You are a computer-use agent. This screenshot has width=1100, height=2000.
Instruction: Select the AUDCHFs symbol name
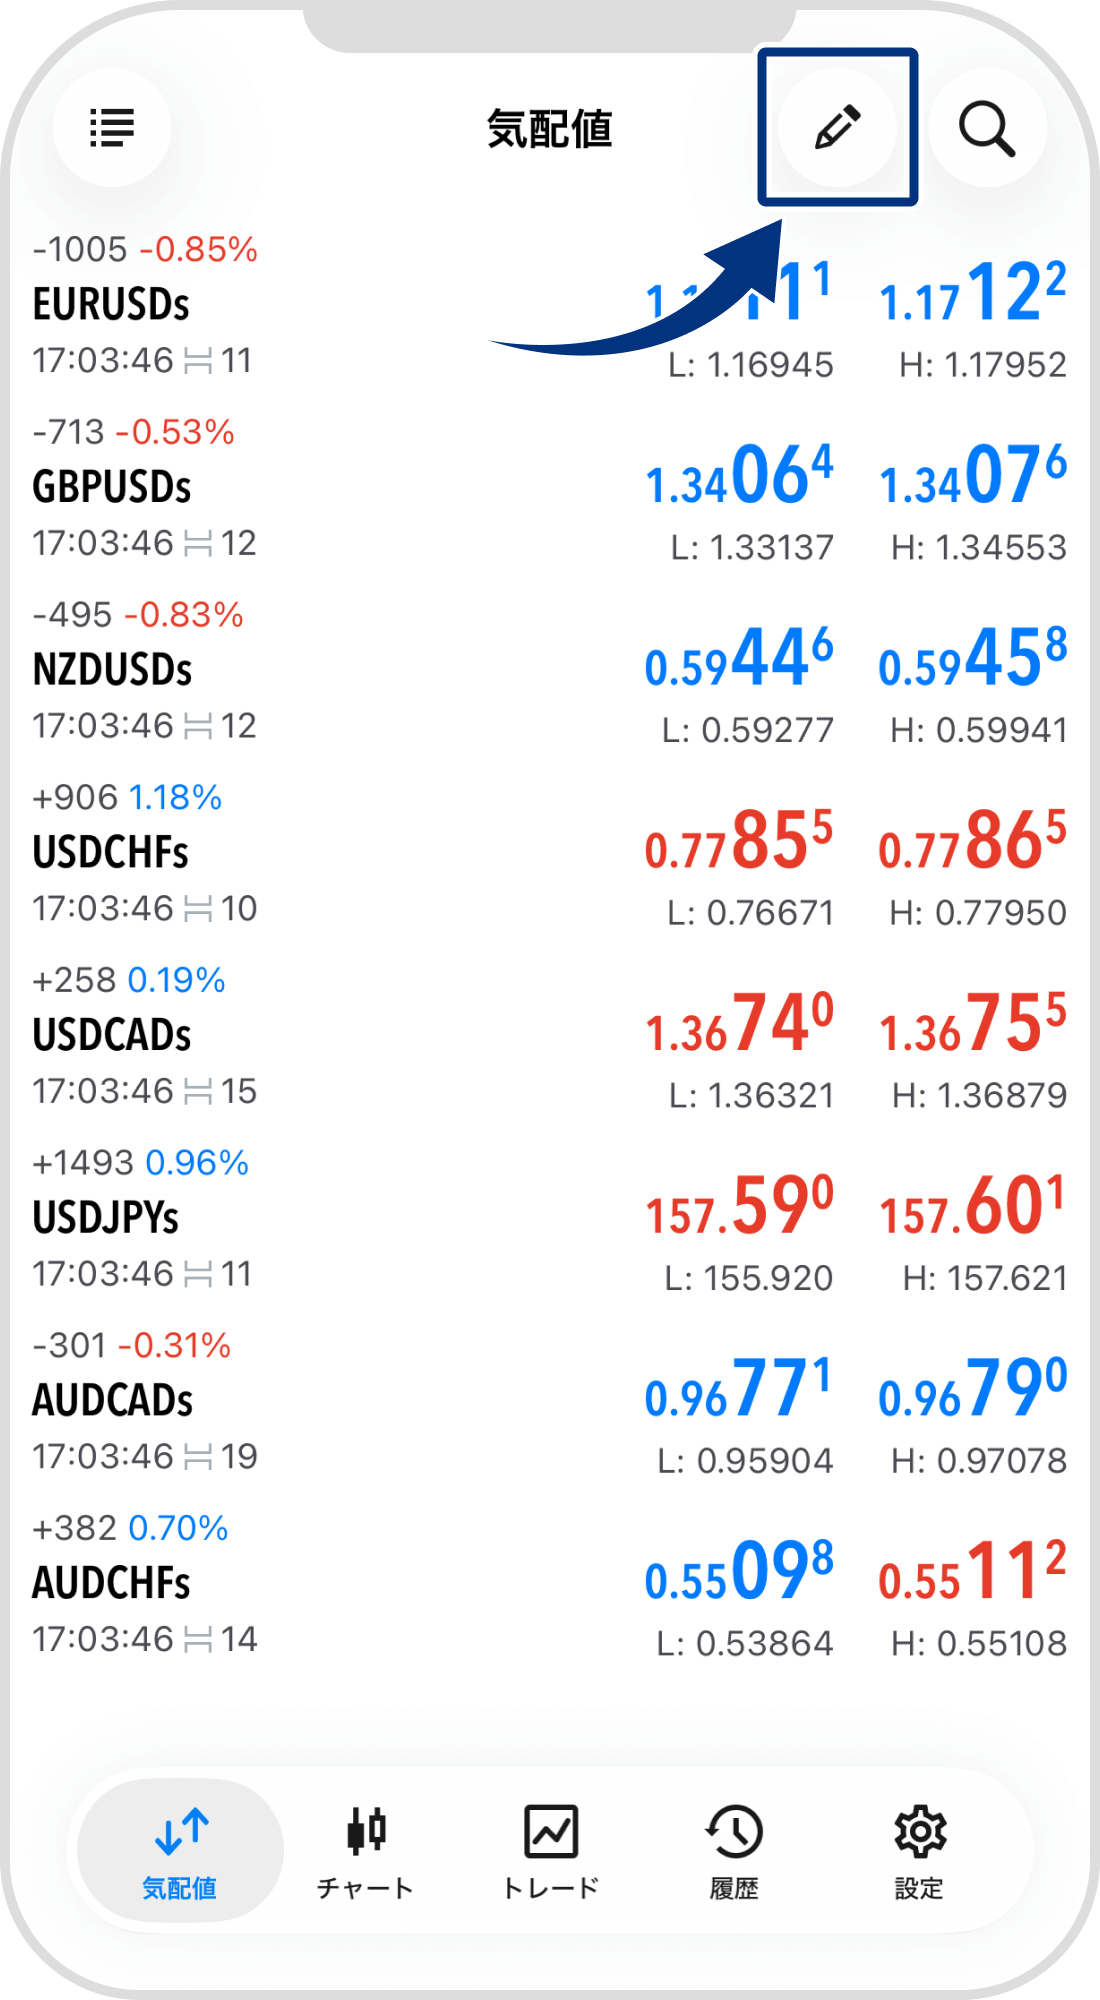click(112, 1584)
